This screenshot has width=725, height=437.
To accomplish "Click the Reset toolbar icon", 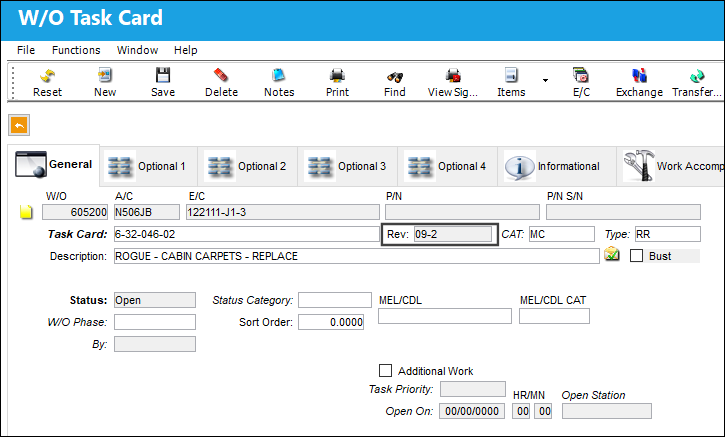I will click(x=47, y=76).
